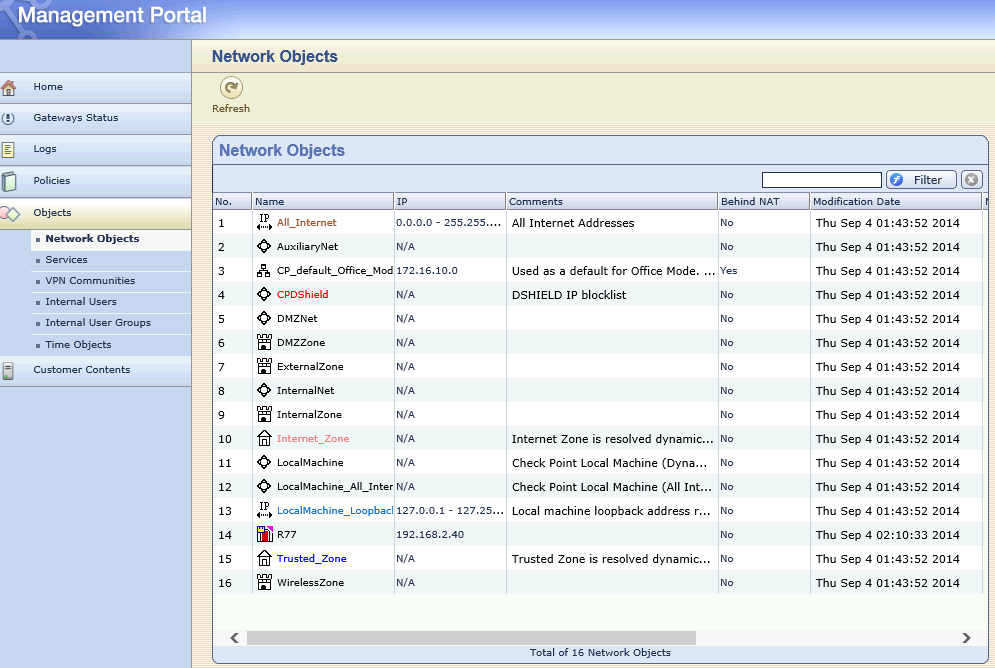The image size is (995, 668).
Task: Click the Logs scroll icon in the sidebar
Action: coord(13,149)
